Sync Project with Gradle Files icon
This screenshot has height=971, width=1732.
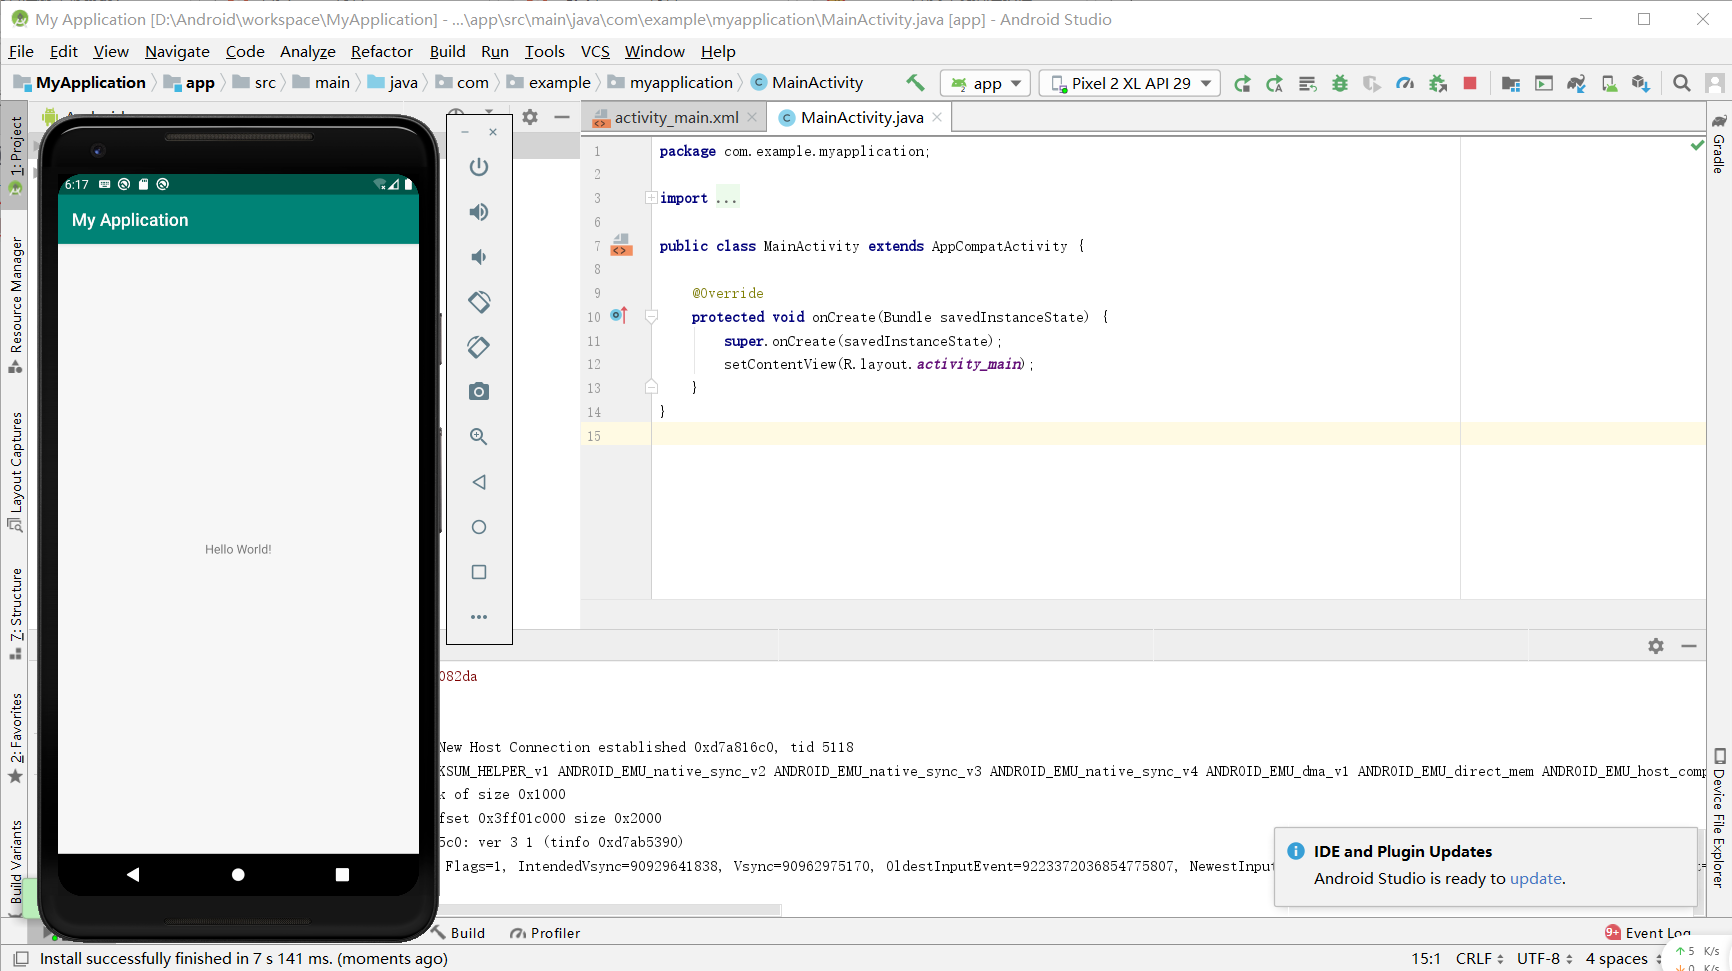1576,84
